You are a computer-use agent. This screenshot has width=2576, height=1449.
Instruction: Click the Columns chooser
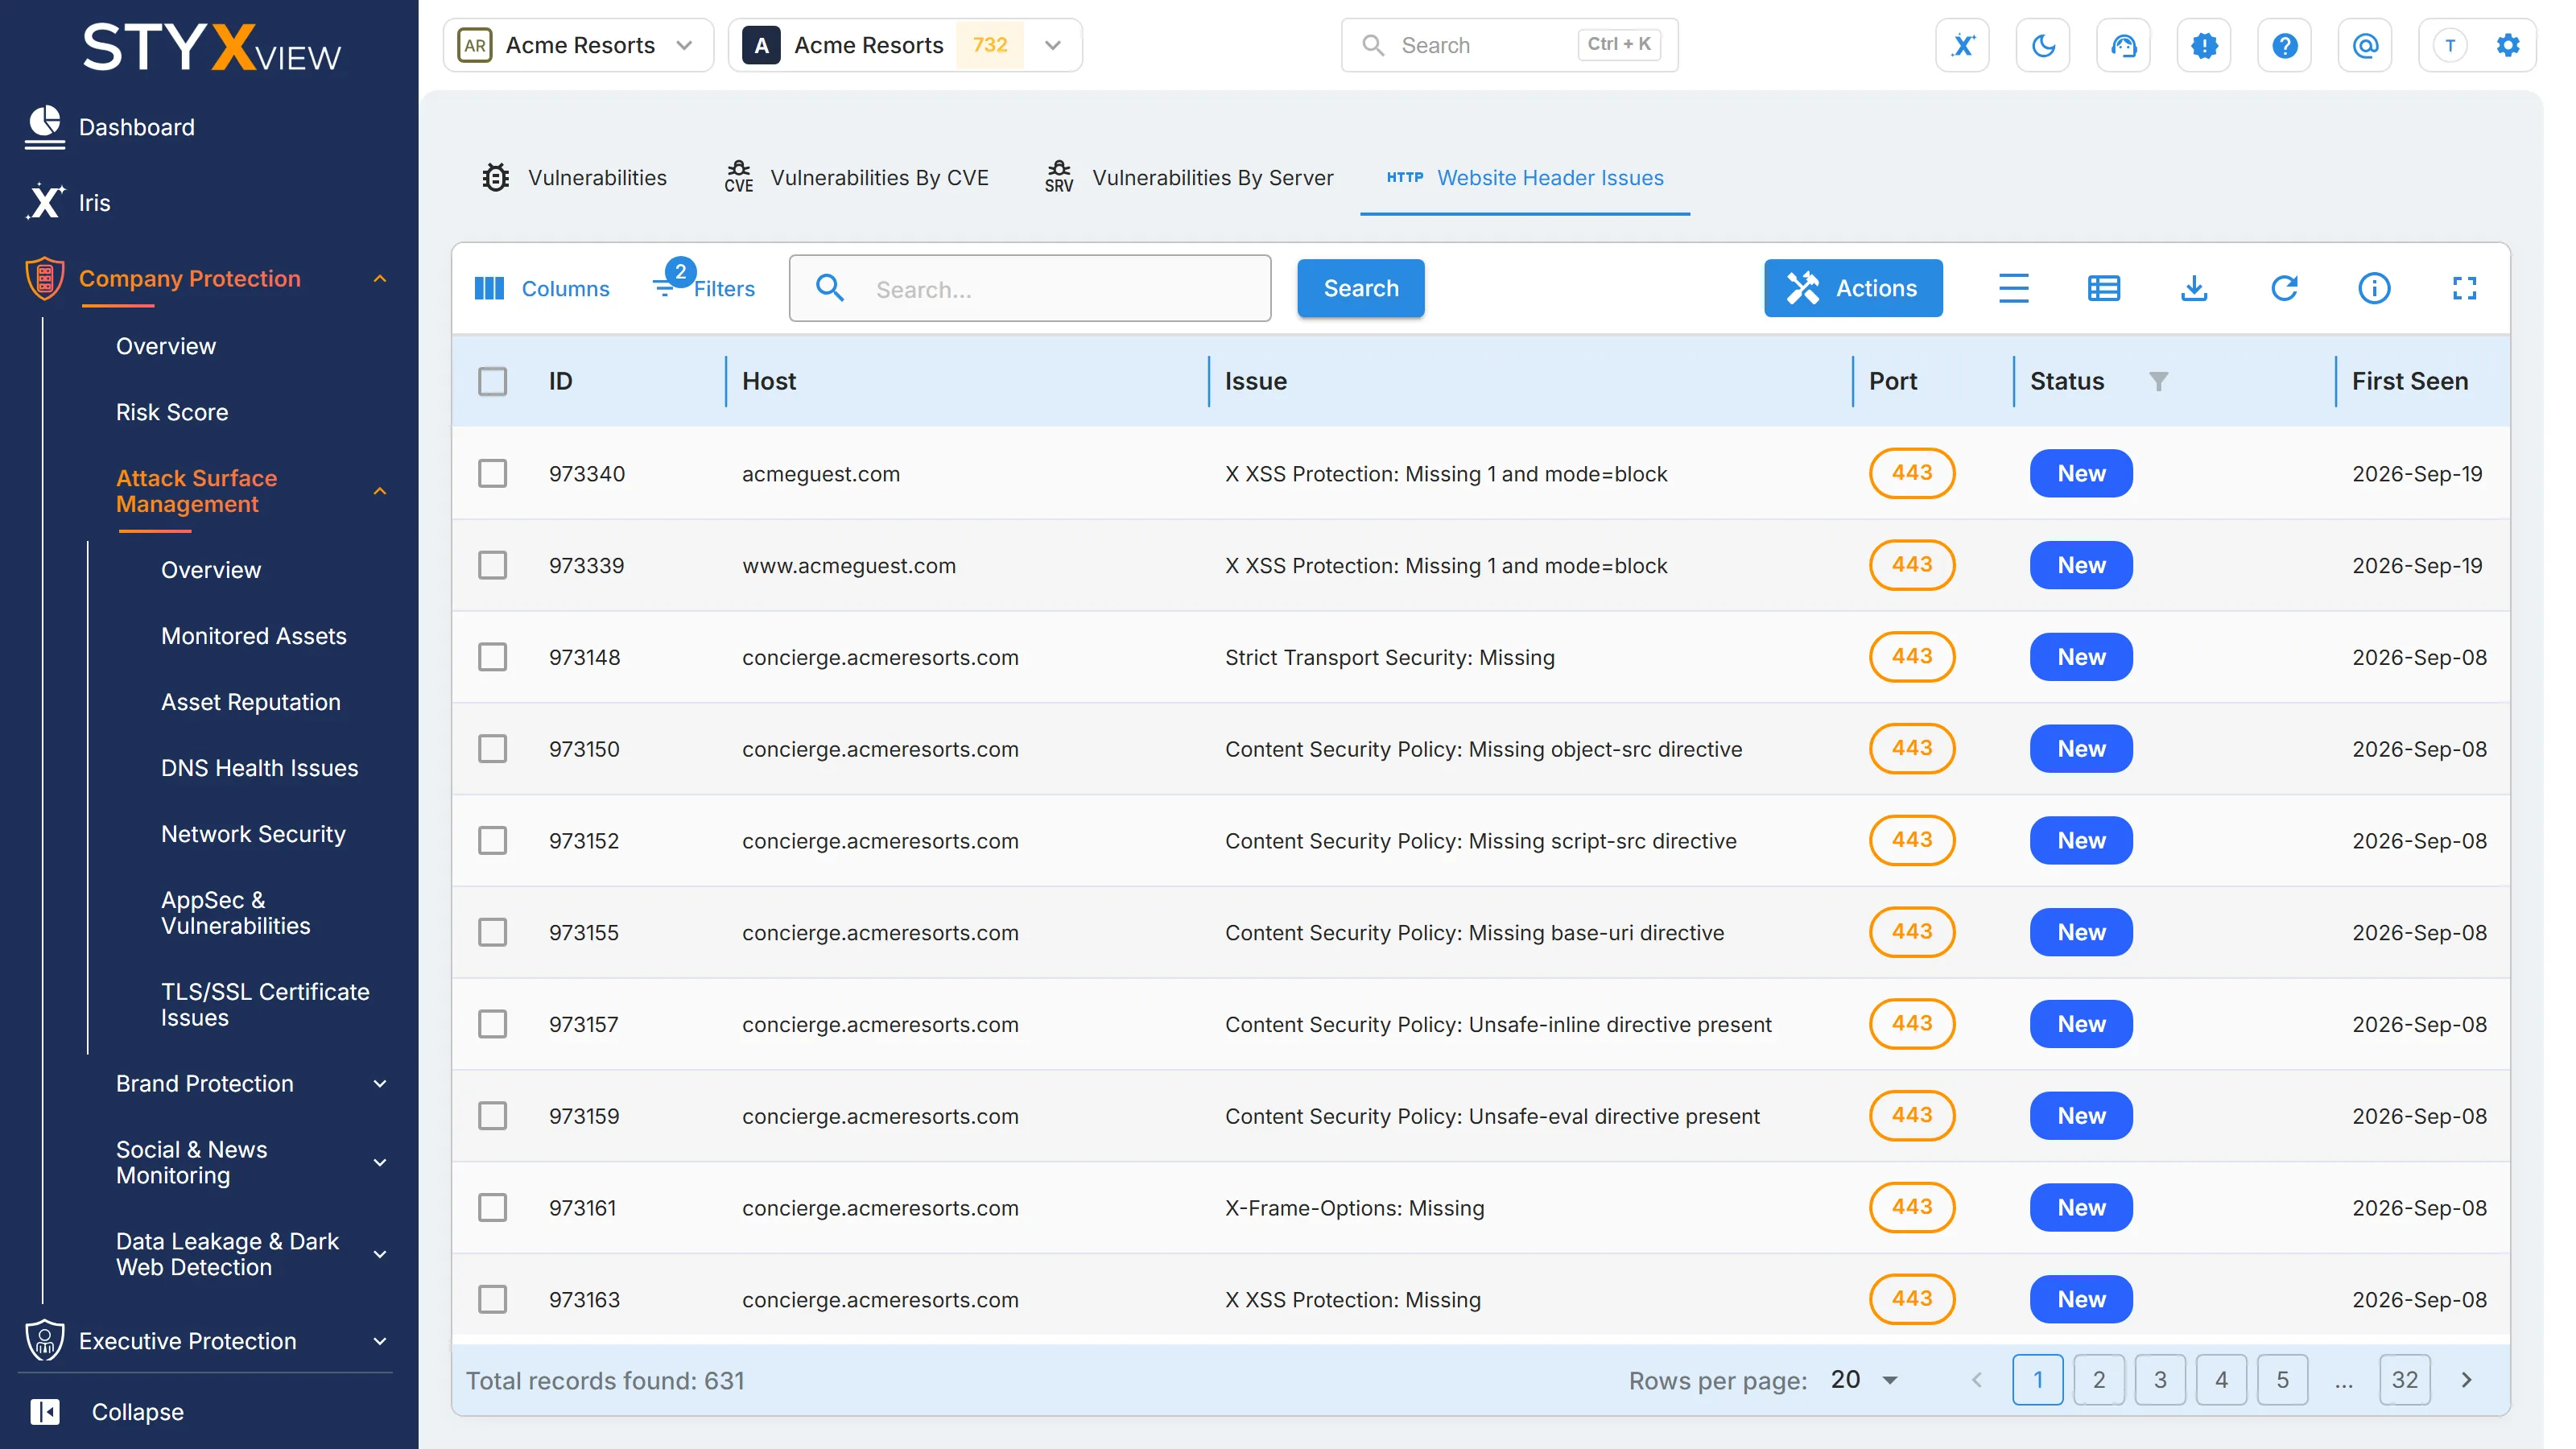(541, 288)
